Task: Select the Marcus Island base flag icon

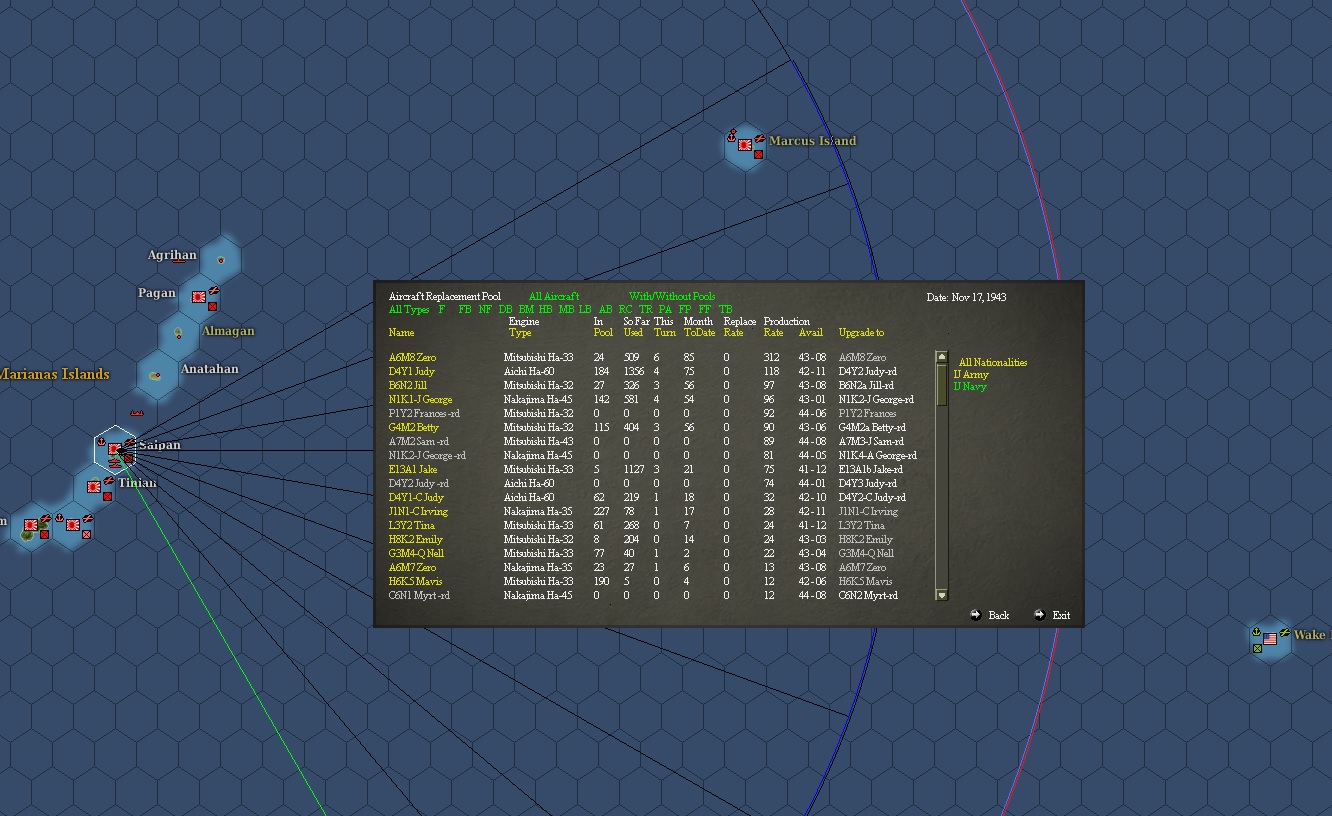Action: point(745,145)
